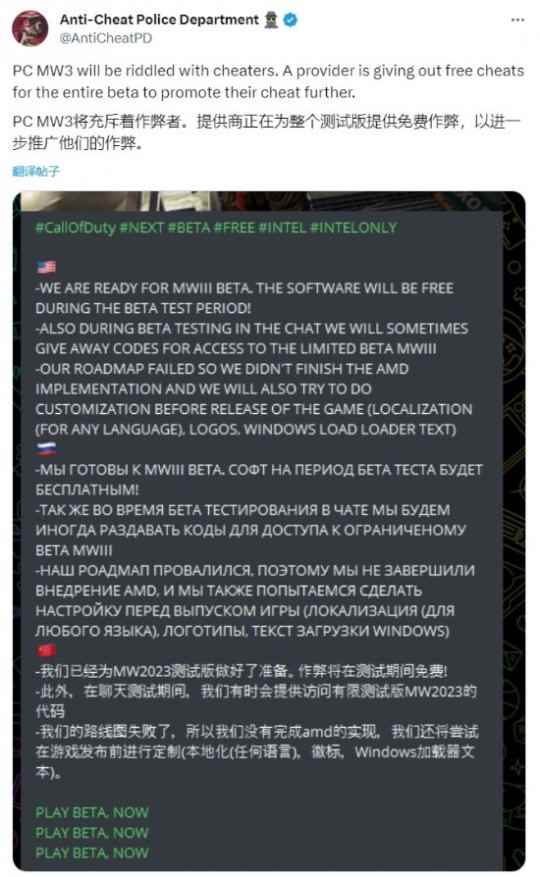Viewport: 540px width, 877px height.
Task: Click the United States flag icon
Action: 46,267
